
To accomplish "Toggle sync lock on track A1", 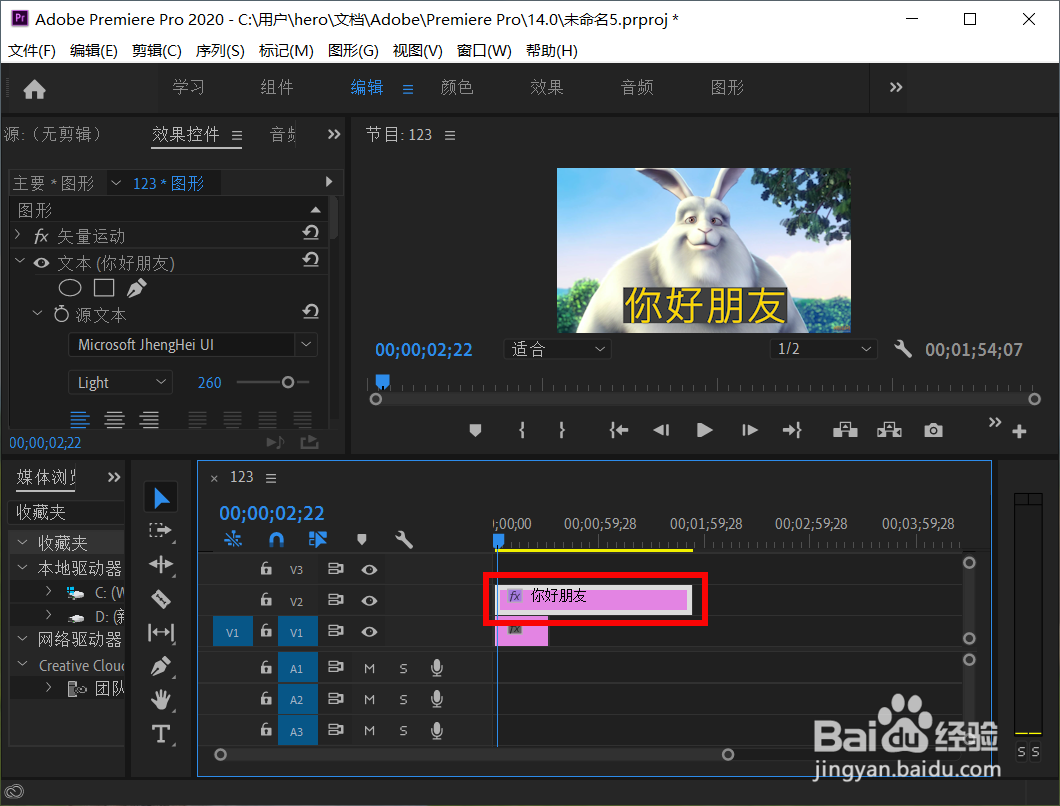I will [335, 667].
